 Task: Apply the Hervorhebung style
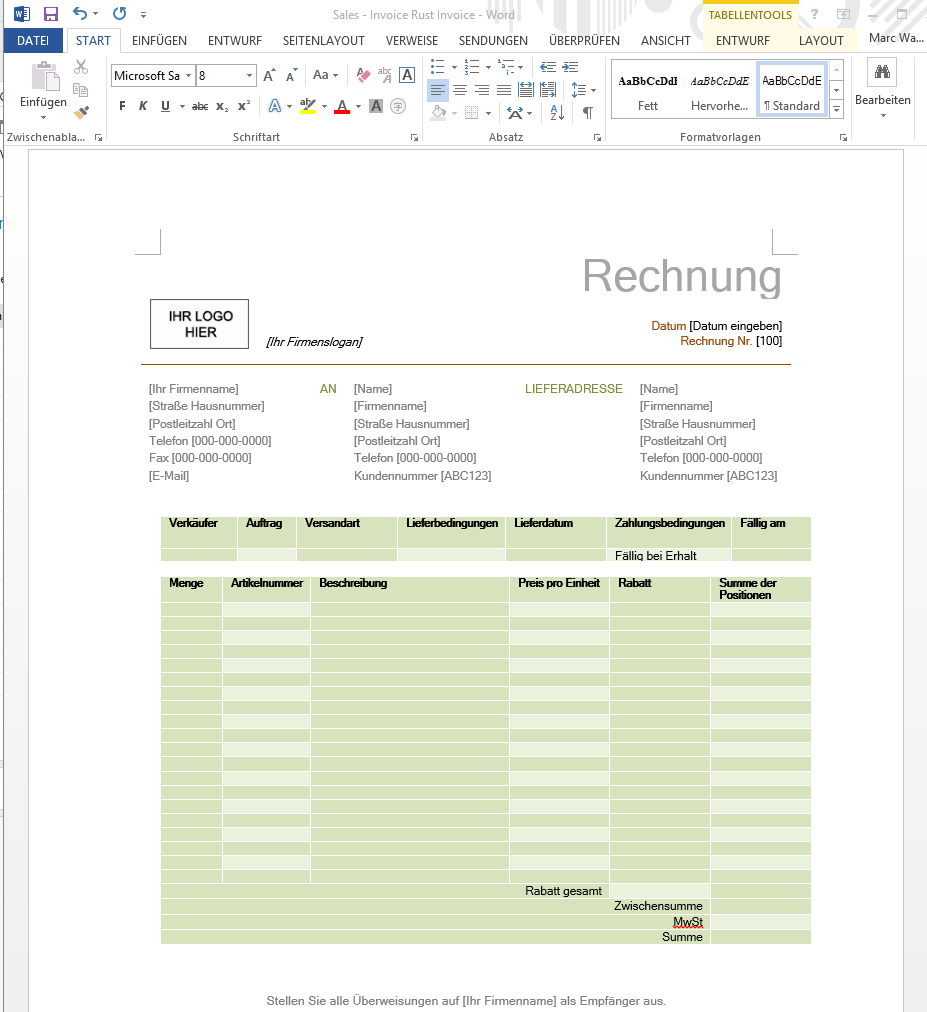(x=720, y=91)
